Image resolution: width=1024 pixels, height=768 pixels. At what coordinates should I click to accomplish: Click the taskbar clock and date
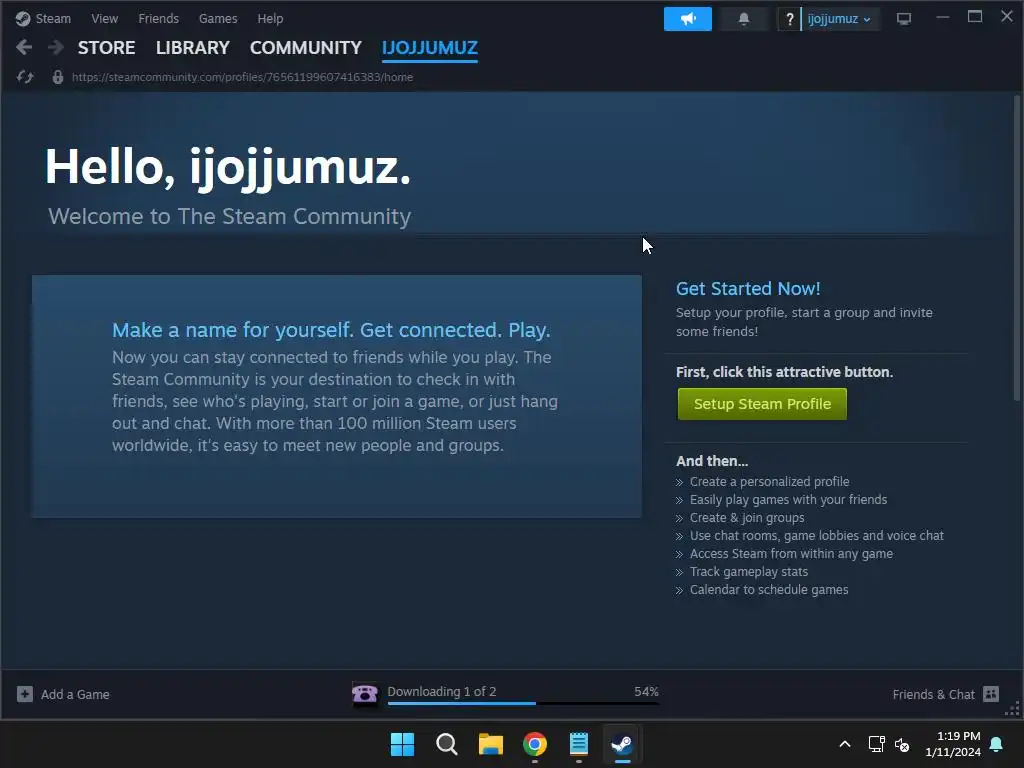point(953,744)
